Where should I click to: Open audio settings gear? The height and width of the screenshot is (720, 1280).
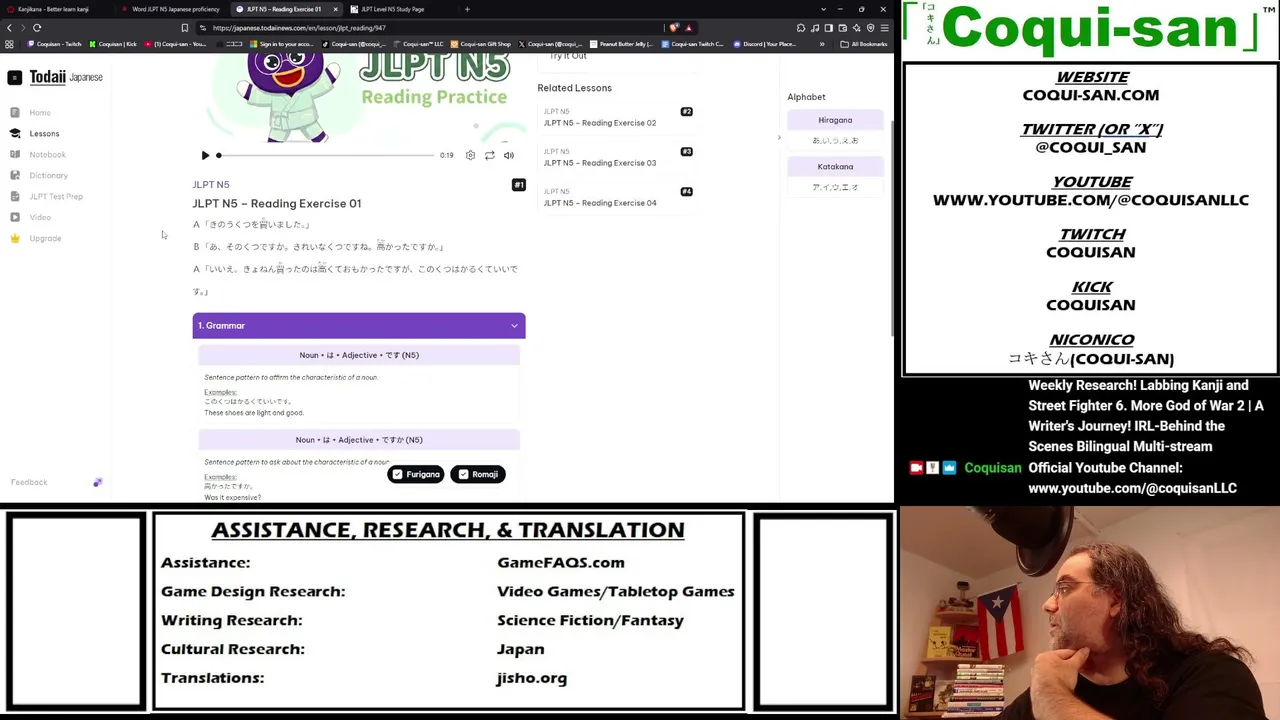click(x=470, y=155)
